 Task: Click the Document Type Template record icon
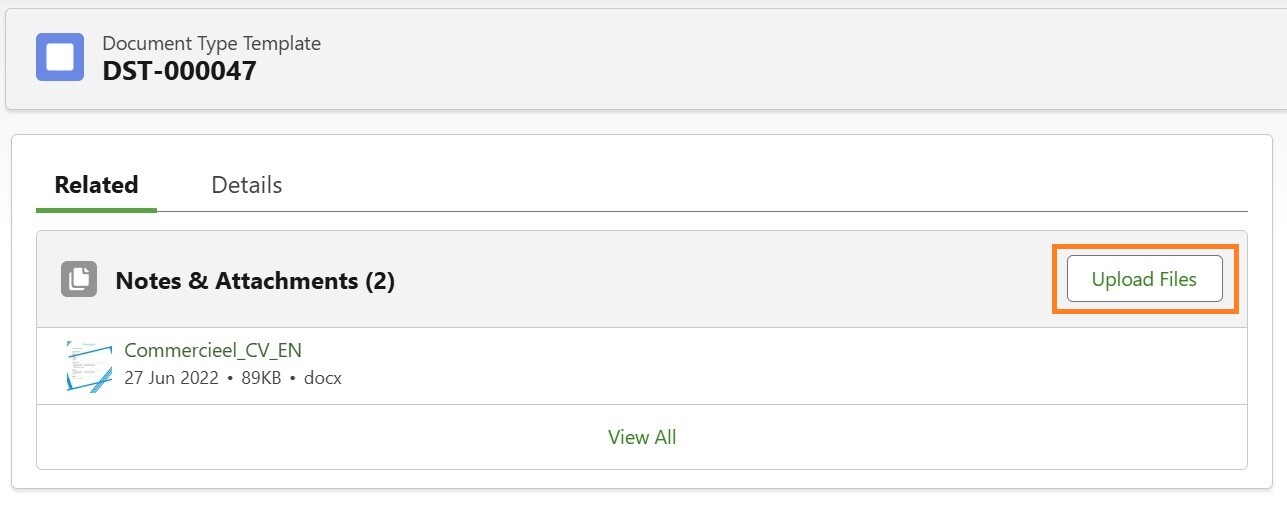[x=60, y=57]
